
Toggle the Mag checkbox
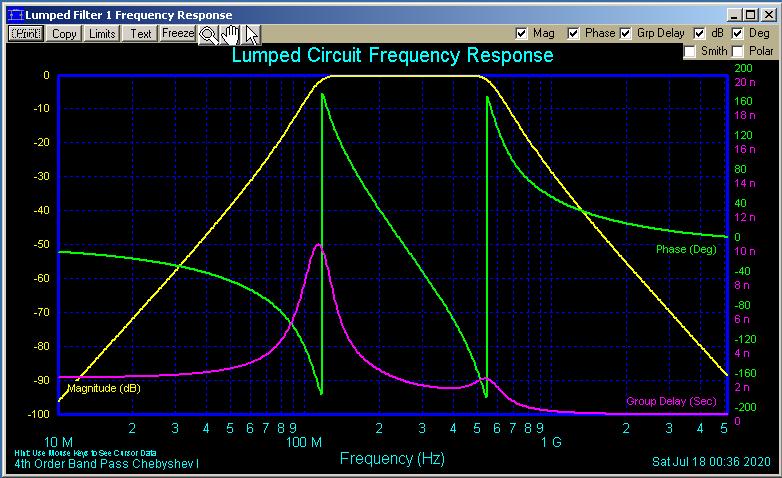pos(521,33)
